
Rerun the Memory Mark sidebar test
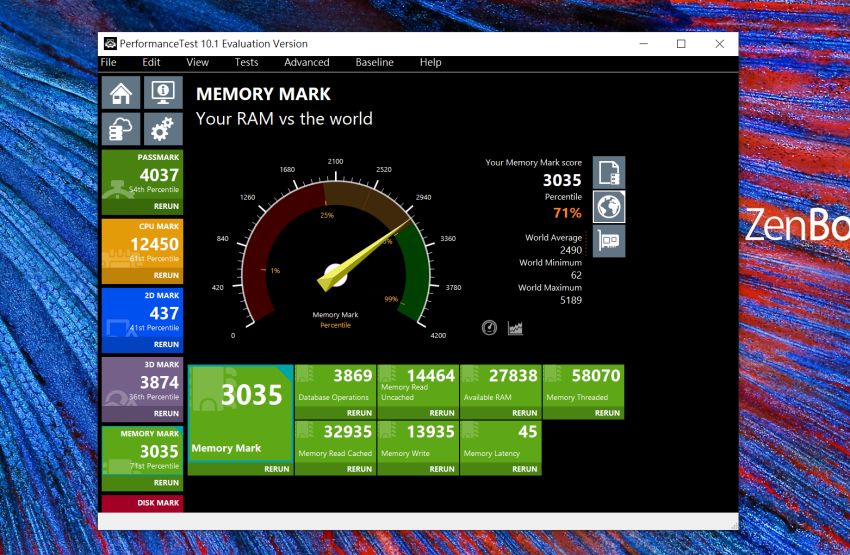[166, 482]
